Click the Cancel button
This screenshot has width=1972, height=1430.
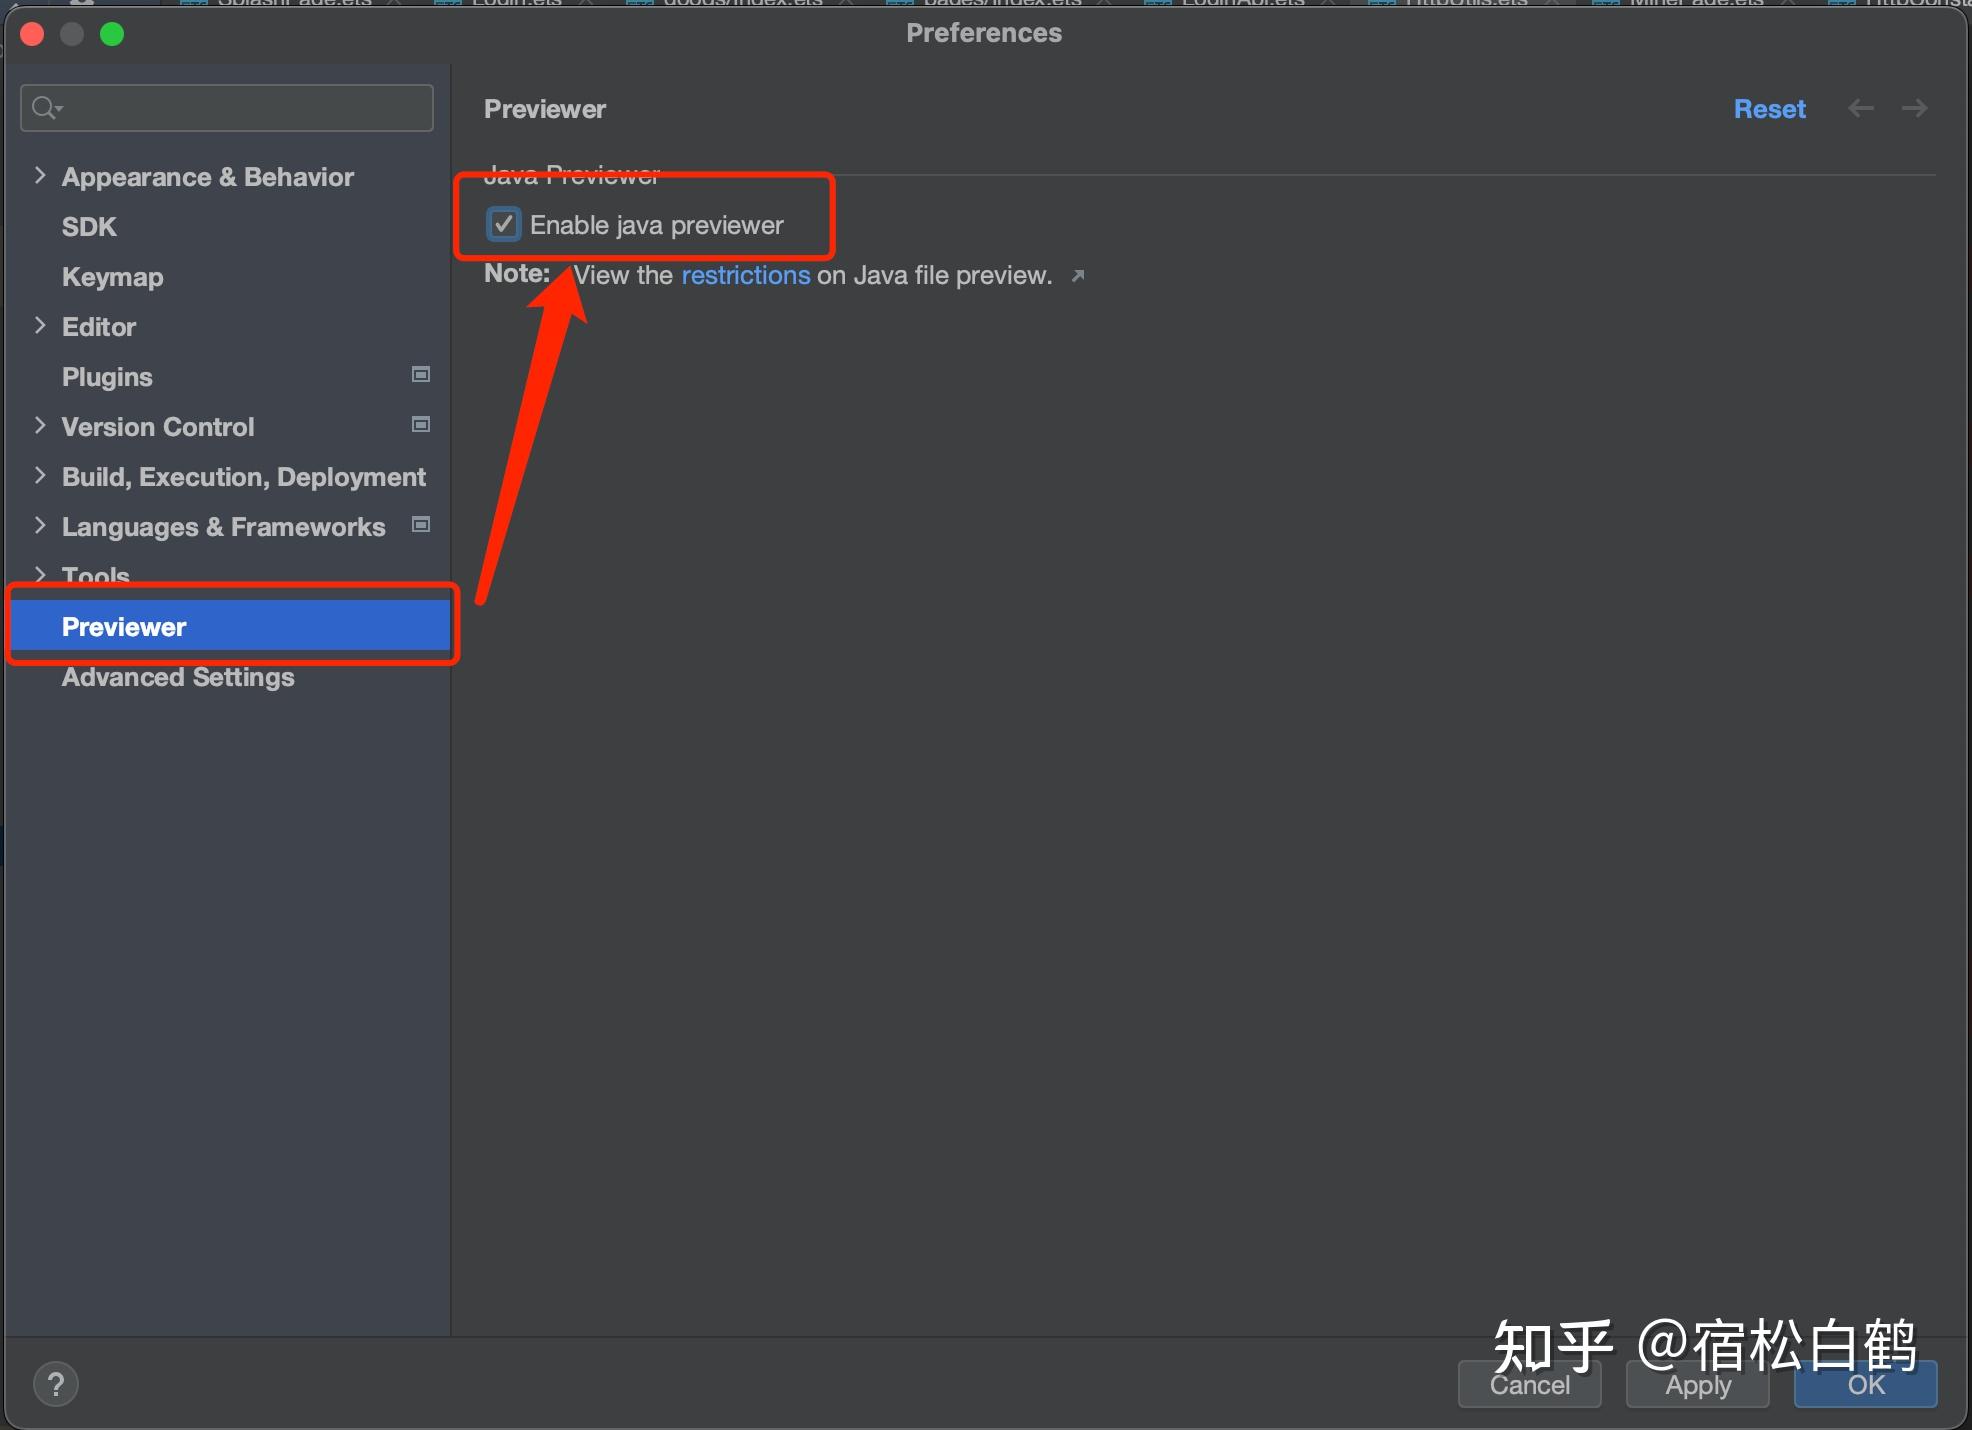pos(1529,1385)
